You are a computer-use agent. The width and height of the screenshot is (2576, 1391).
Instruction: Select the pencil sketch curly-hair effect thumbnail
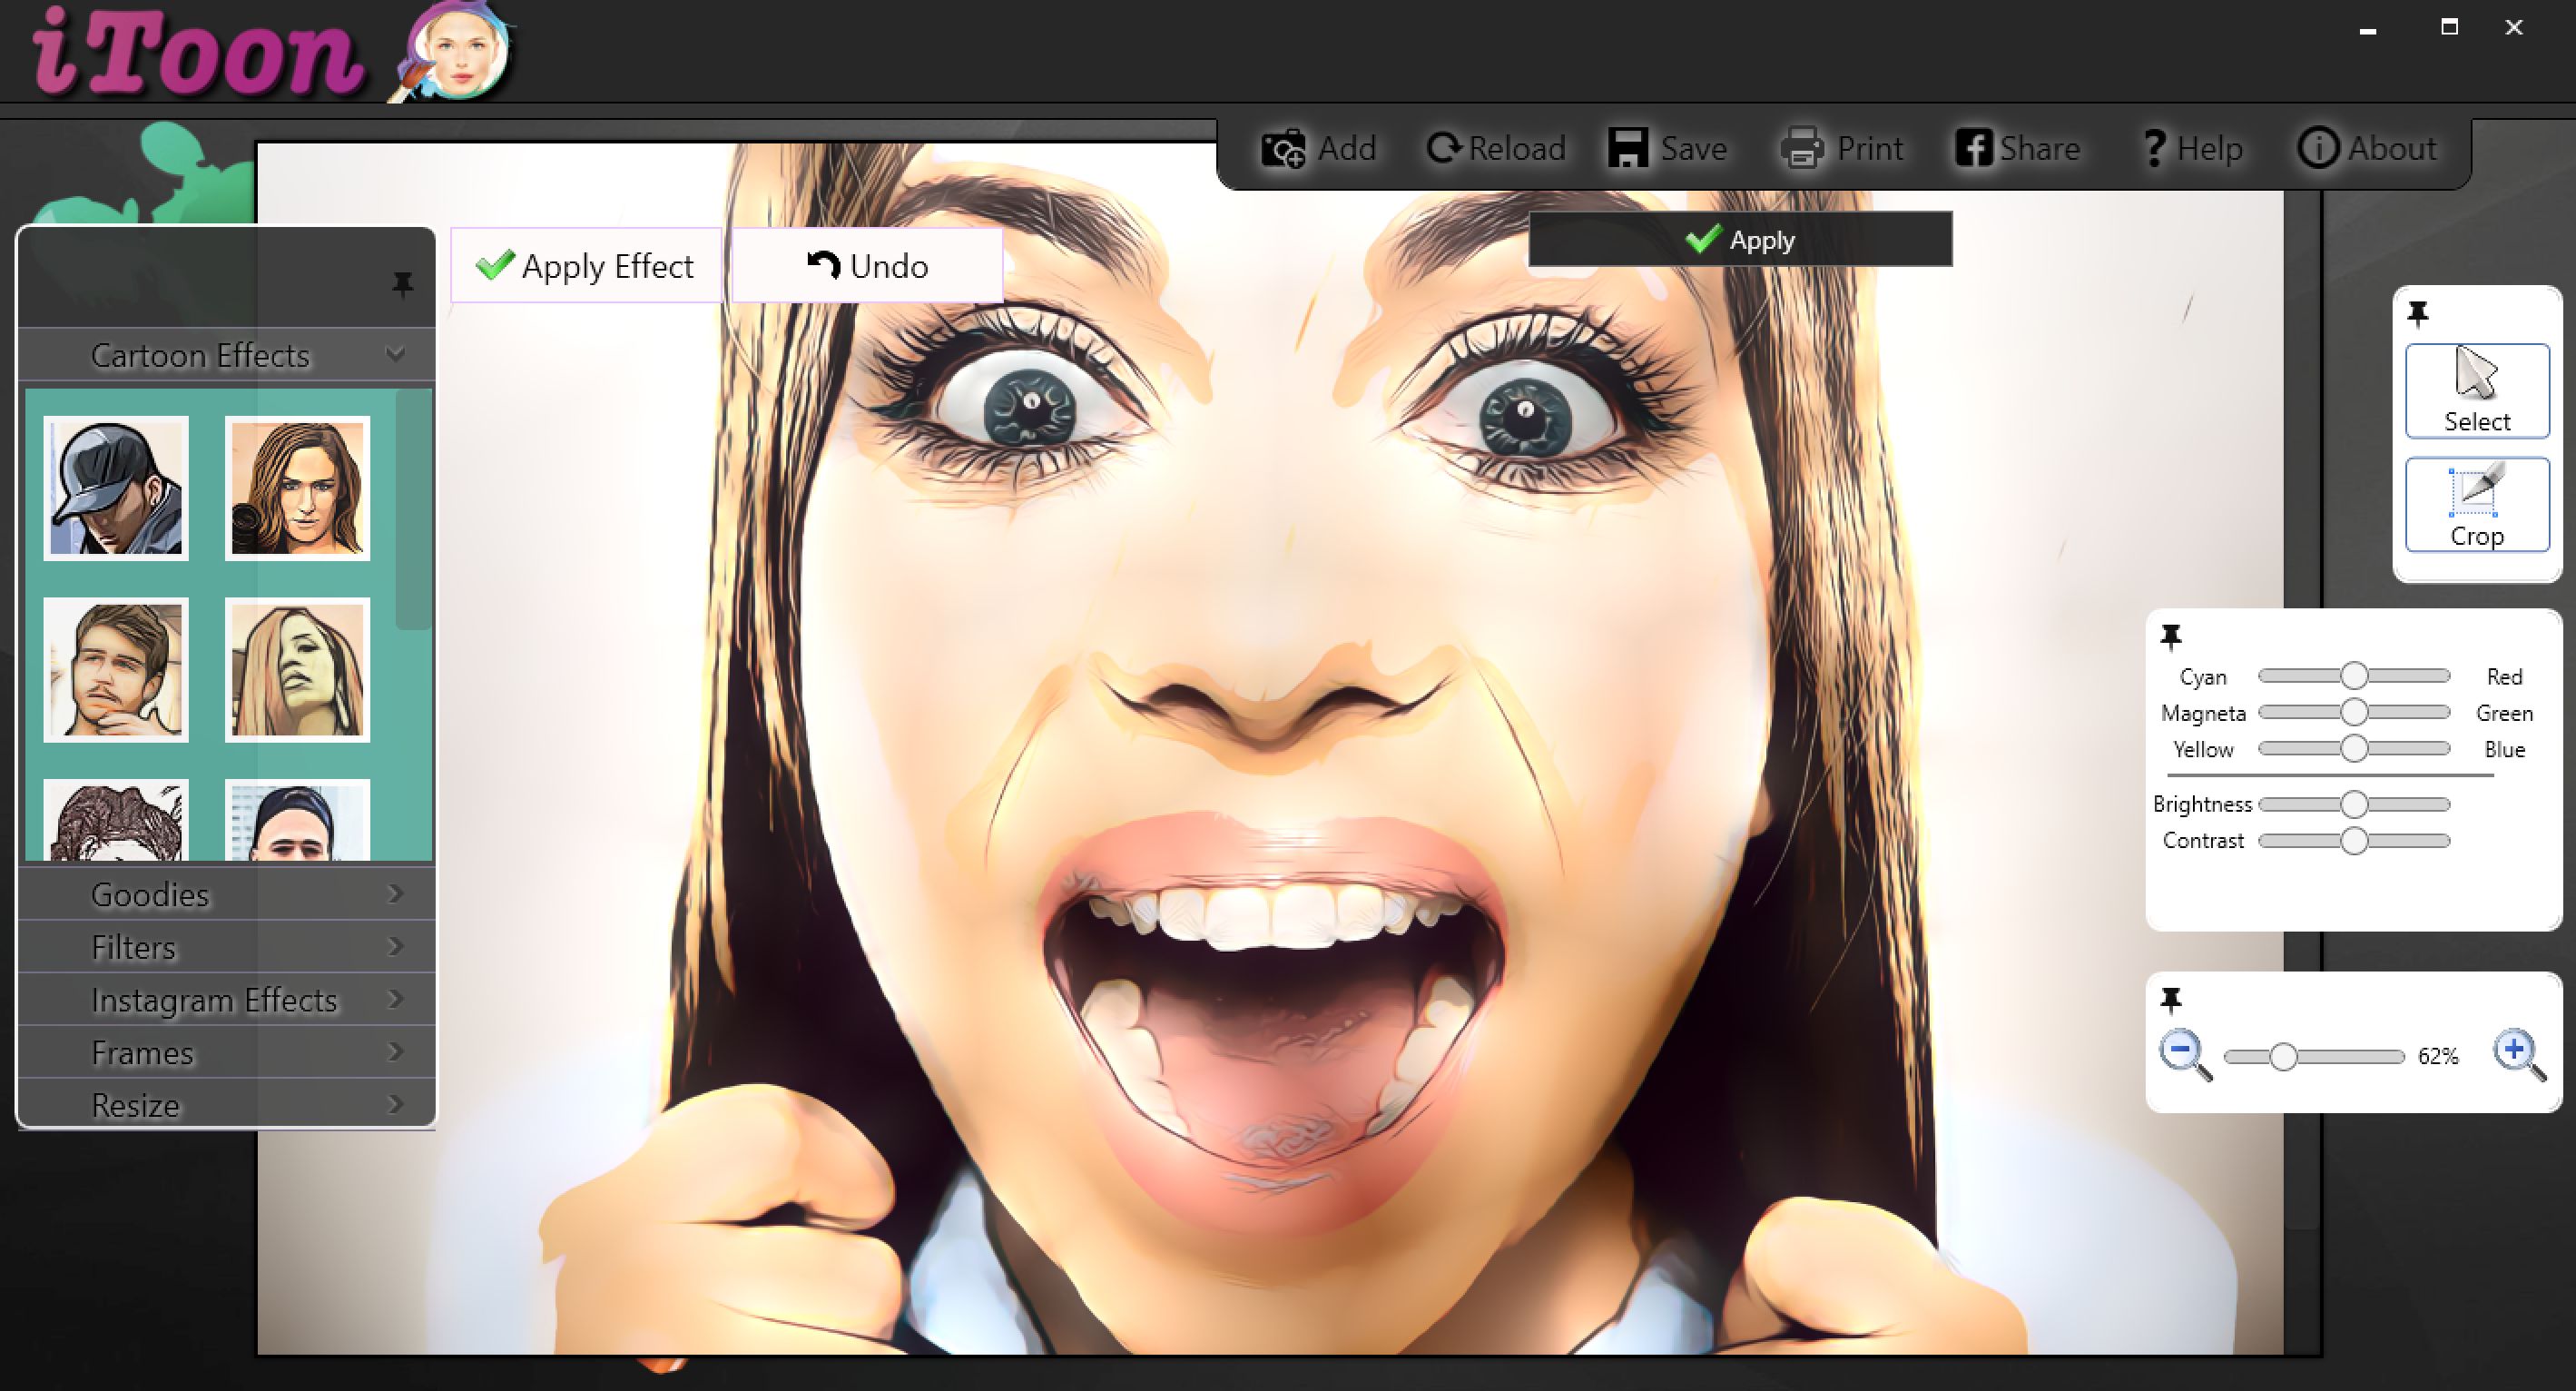click(x=116, y=820)
